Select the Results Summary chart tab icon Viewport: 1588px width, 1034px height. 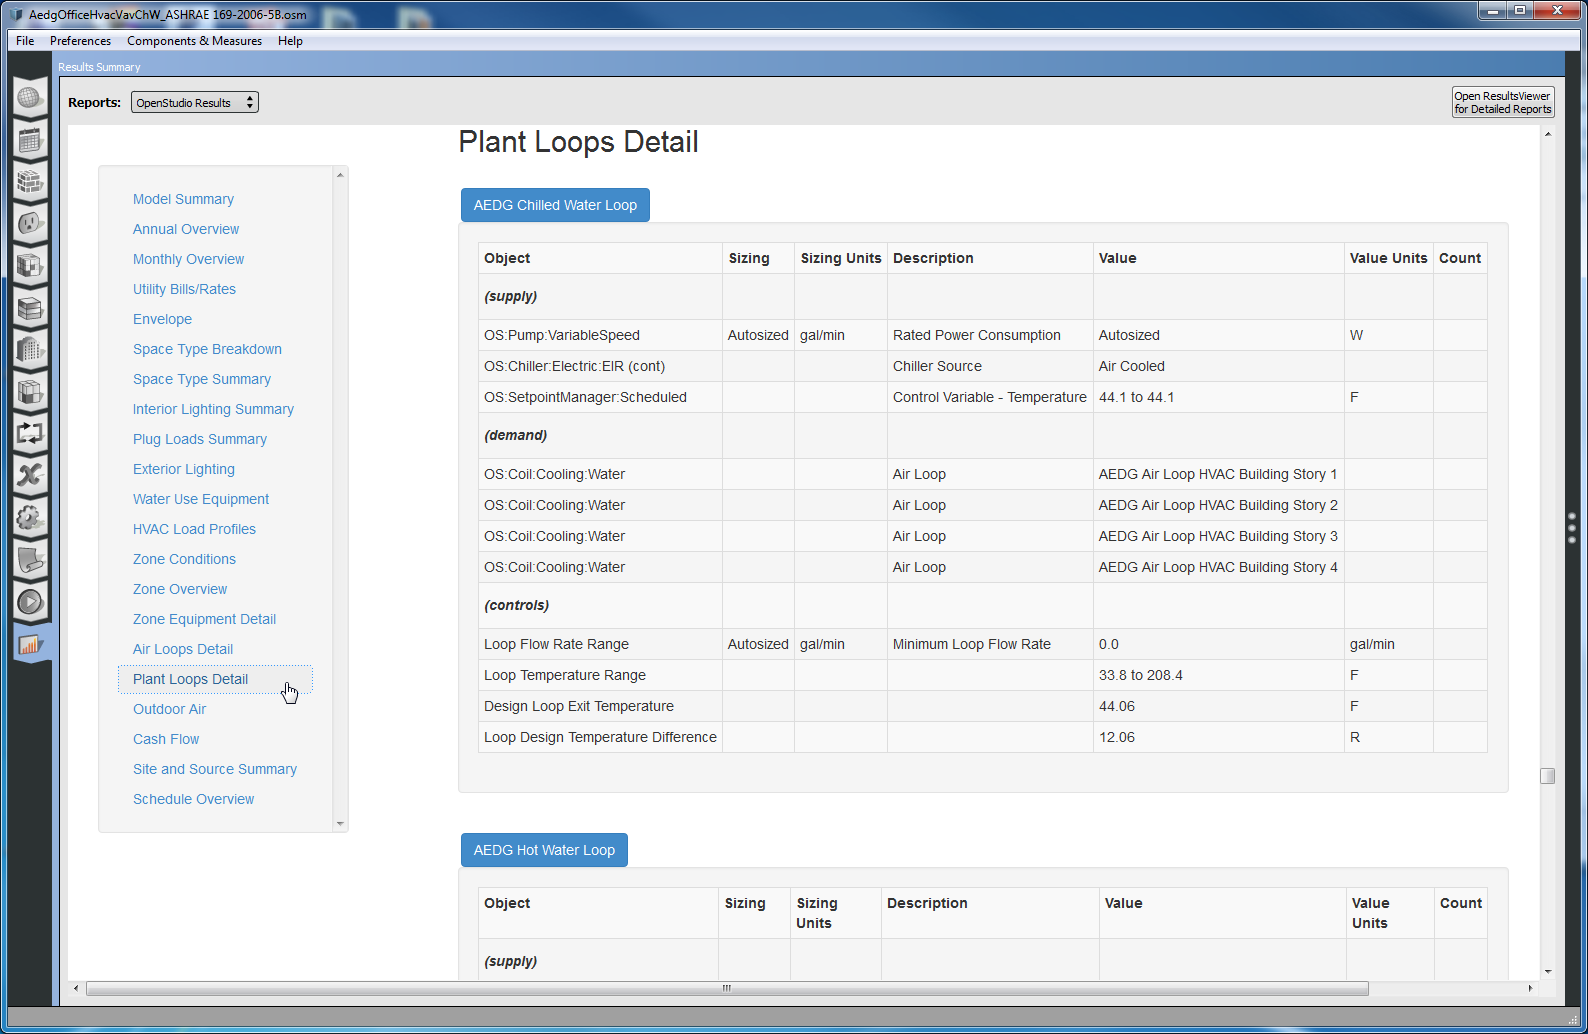[30, 644]
